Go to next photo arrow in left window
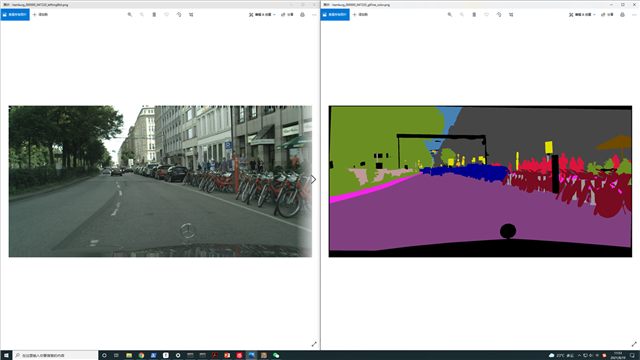Image resolution: width=640 pixels, height=360 pixels. (x=313, y=180)
